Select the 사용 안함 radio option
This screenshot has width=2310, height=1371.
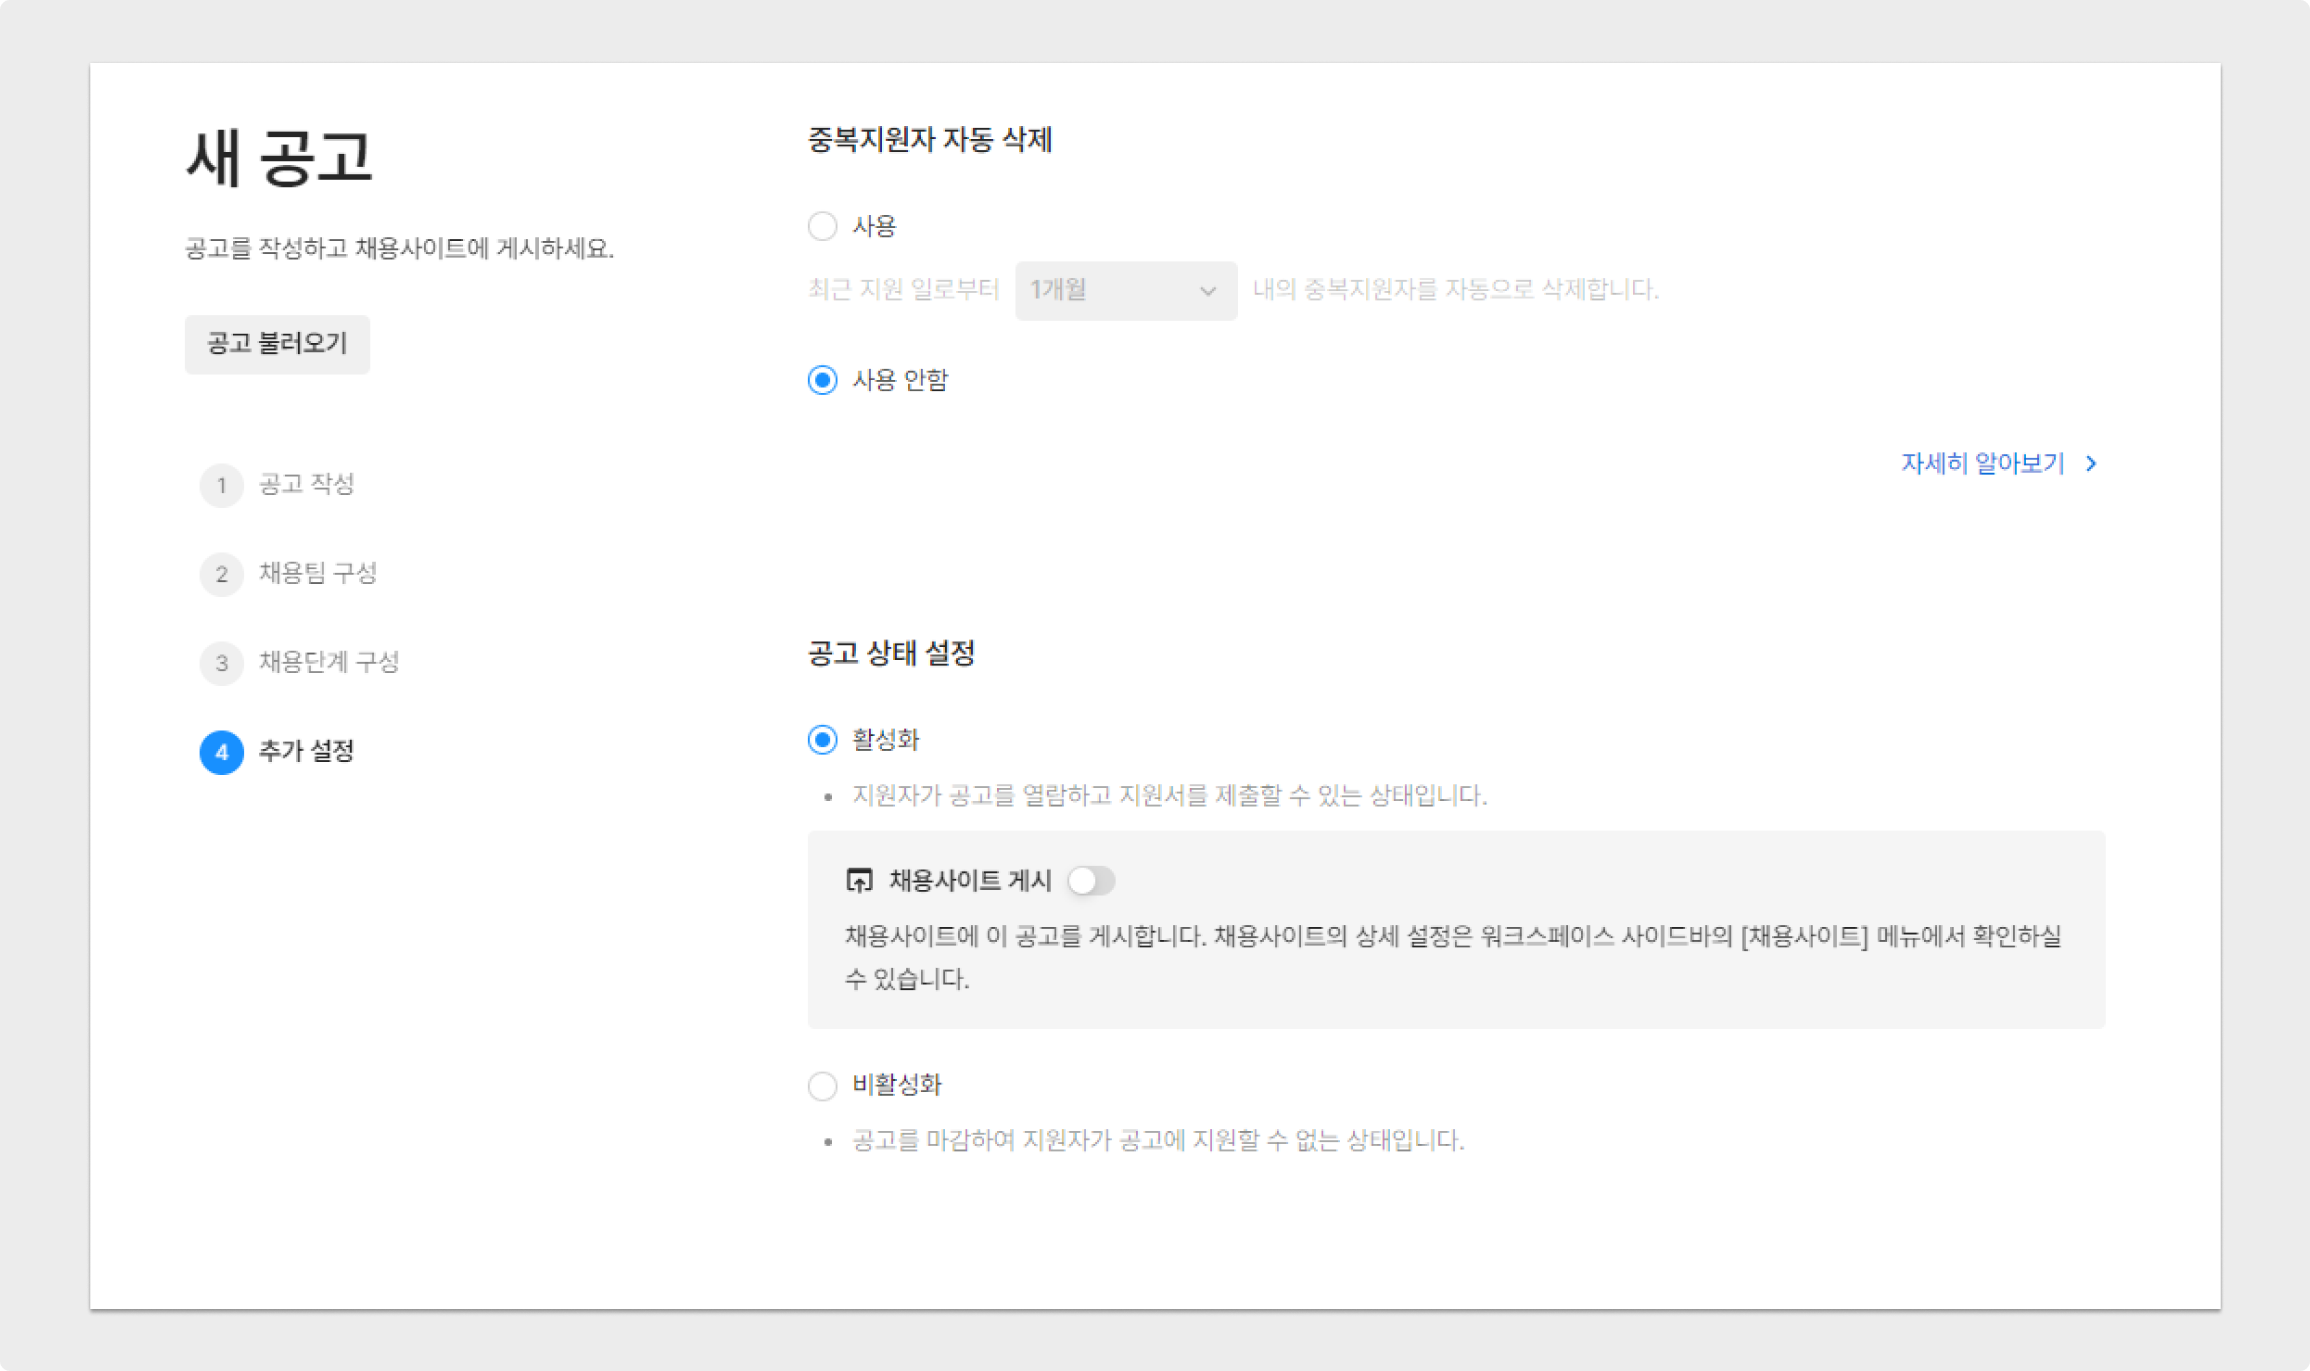click(822, 380)
